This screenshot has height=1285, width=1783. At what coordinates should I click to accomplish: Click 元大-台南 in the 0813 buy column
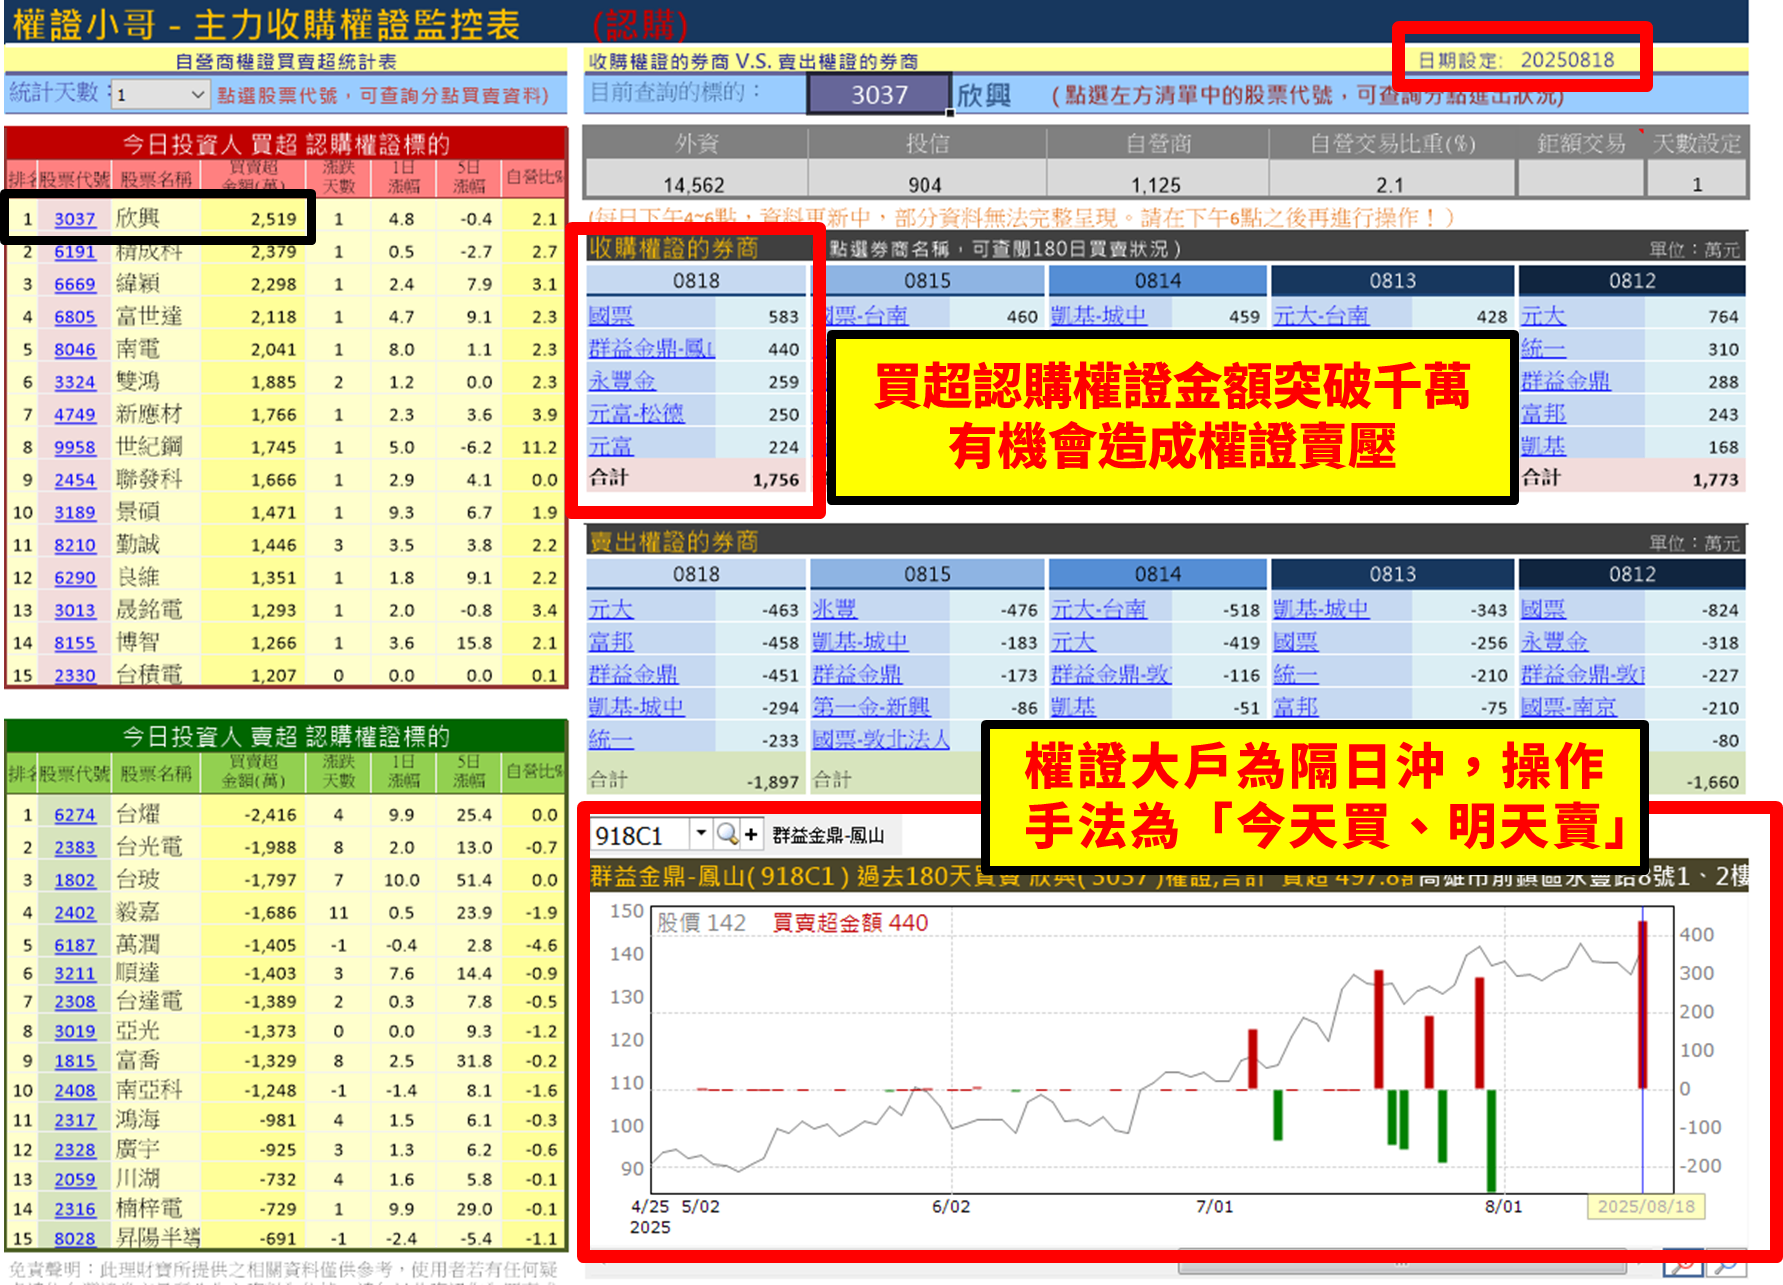(x=1321, y=316)
